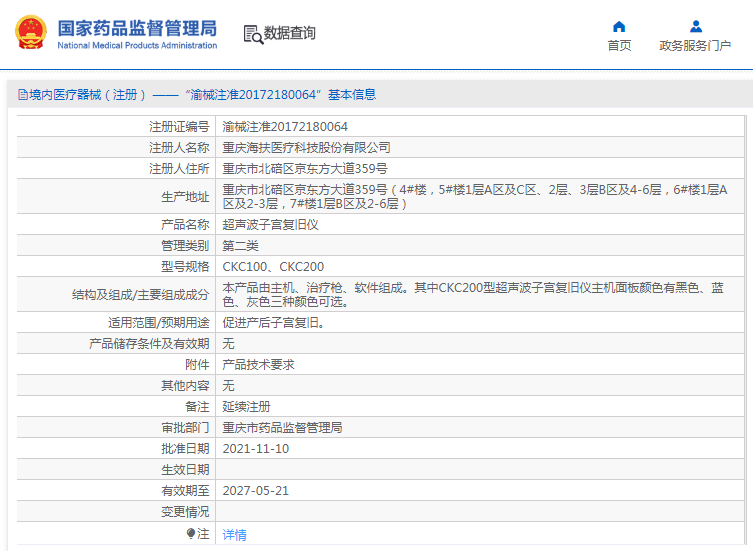This screenshot has height=551, width=753.
Task: Click the 注册人名称 label
Action: tap(179, 148)
